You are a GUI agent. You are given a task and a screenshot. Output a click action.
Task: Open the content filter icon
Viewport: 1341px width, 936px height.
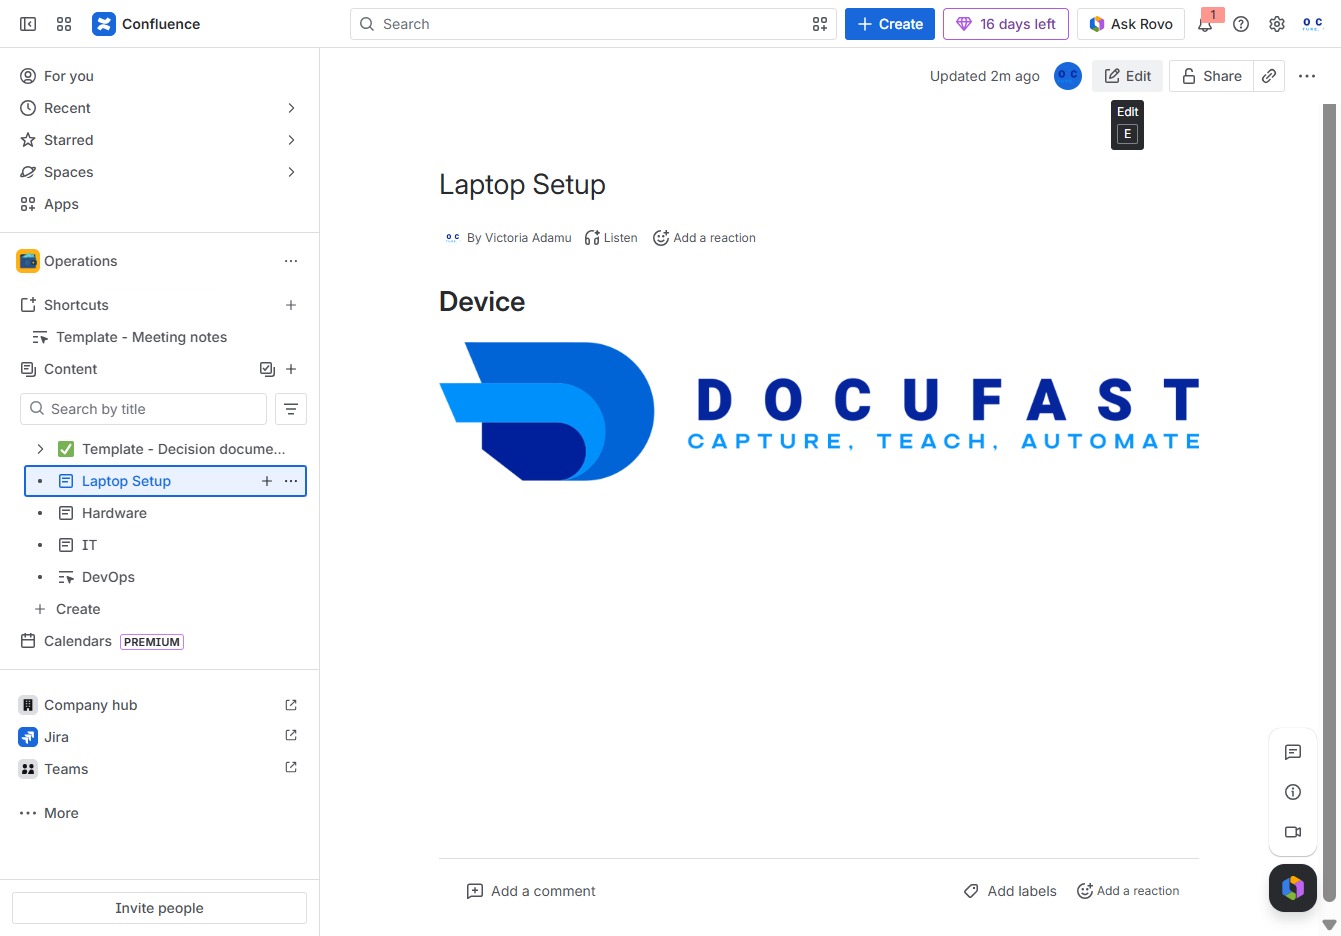(x=291, y=409)
